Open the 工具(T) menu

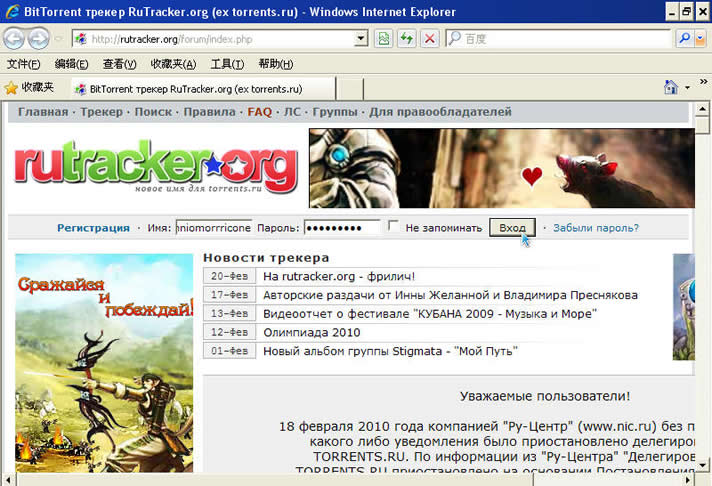[227, 64]
